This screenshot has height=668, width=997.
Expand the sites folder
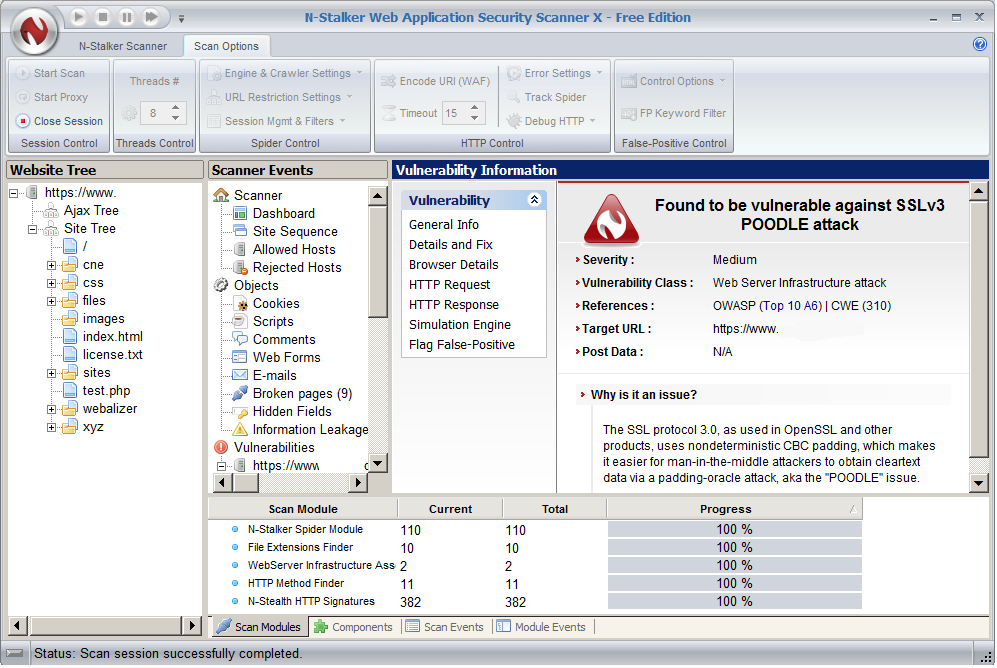[x=52, y=374]
